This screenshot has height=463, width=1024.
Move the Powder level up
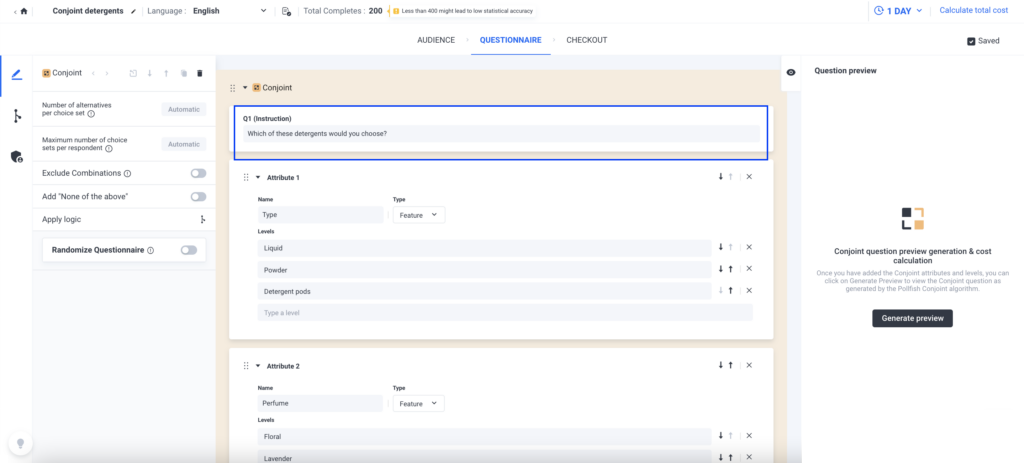730,268
